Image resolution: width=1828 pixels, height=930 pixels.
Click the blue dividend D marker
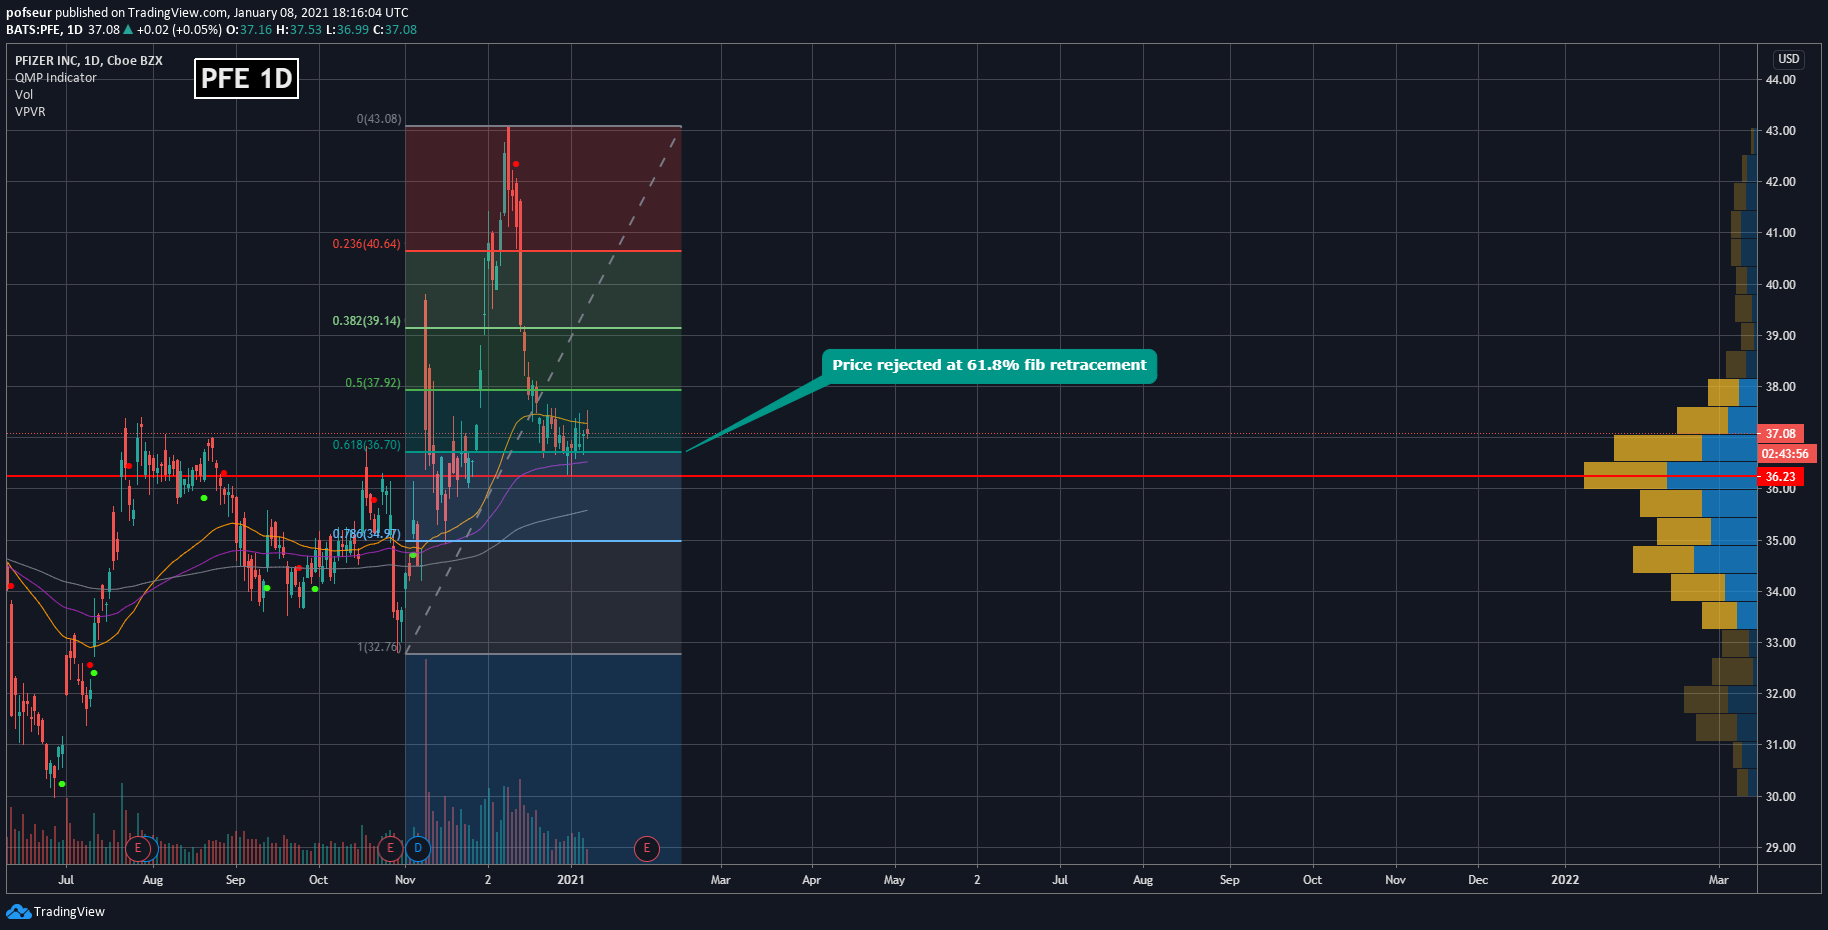point(418,849)
